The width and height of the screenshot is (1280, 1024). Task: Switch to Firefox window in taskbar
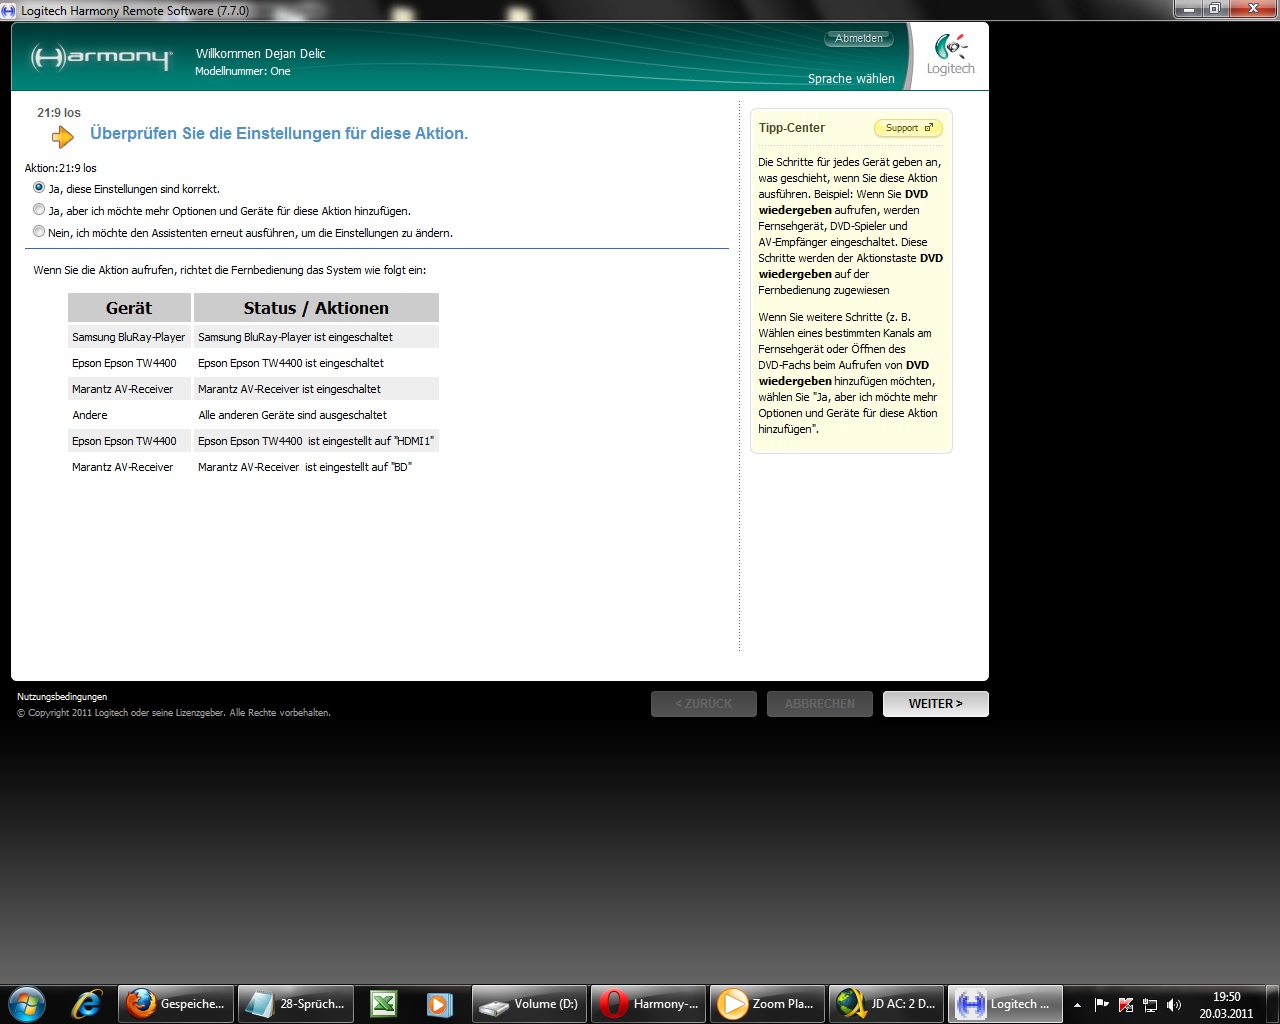176,1004
